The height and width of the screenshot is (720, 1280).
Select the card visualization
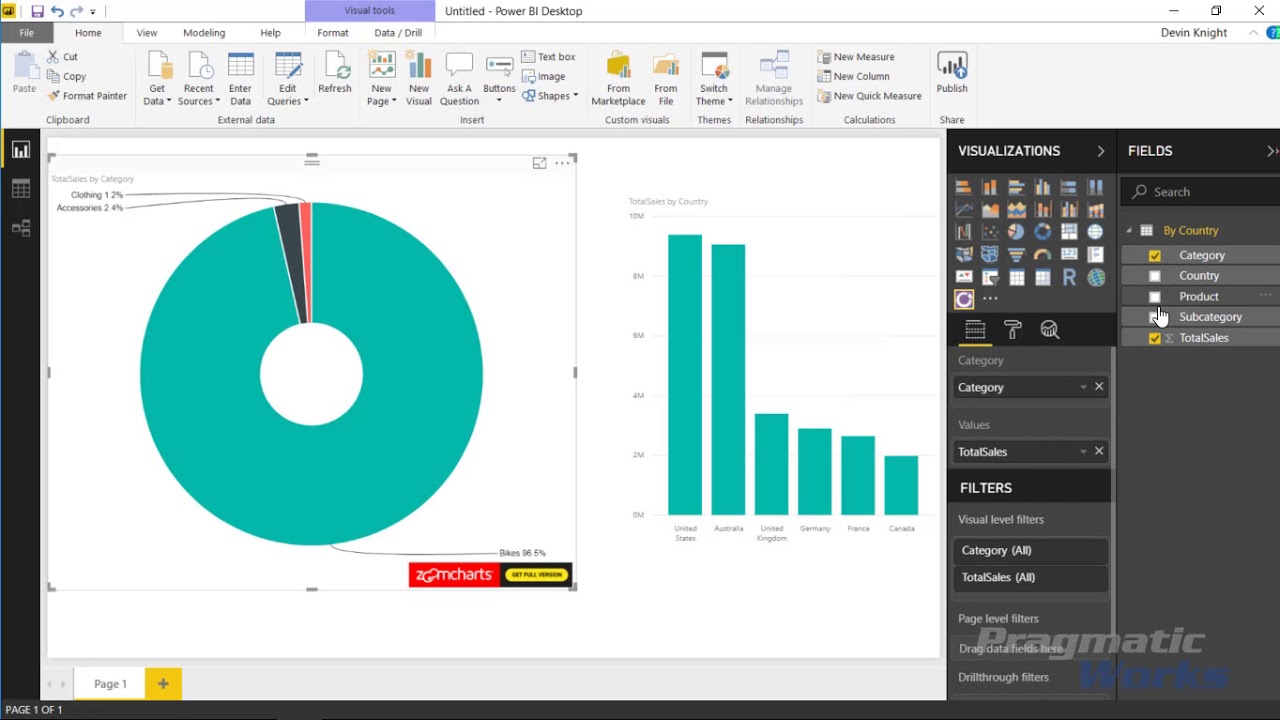click(x=1069, y=254)
